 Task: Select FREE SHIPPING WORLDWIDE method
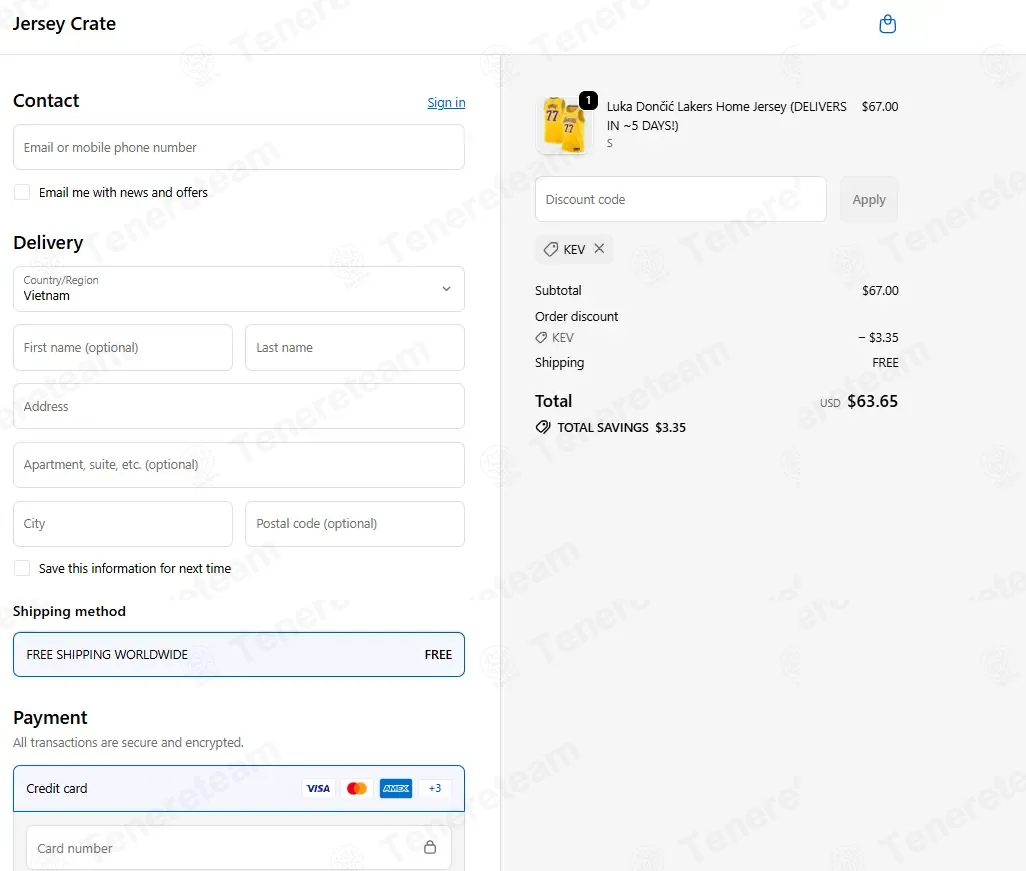239,654
